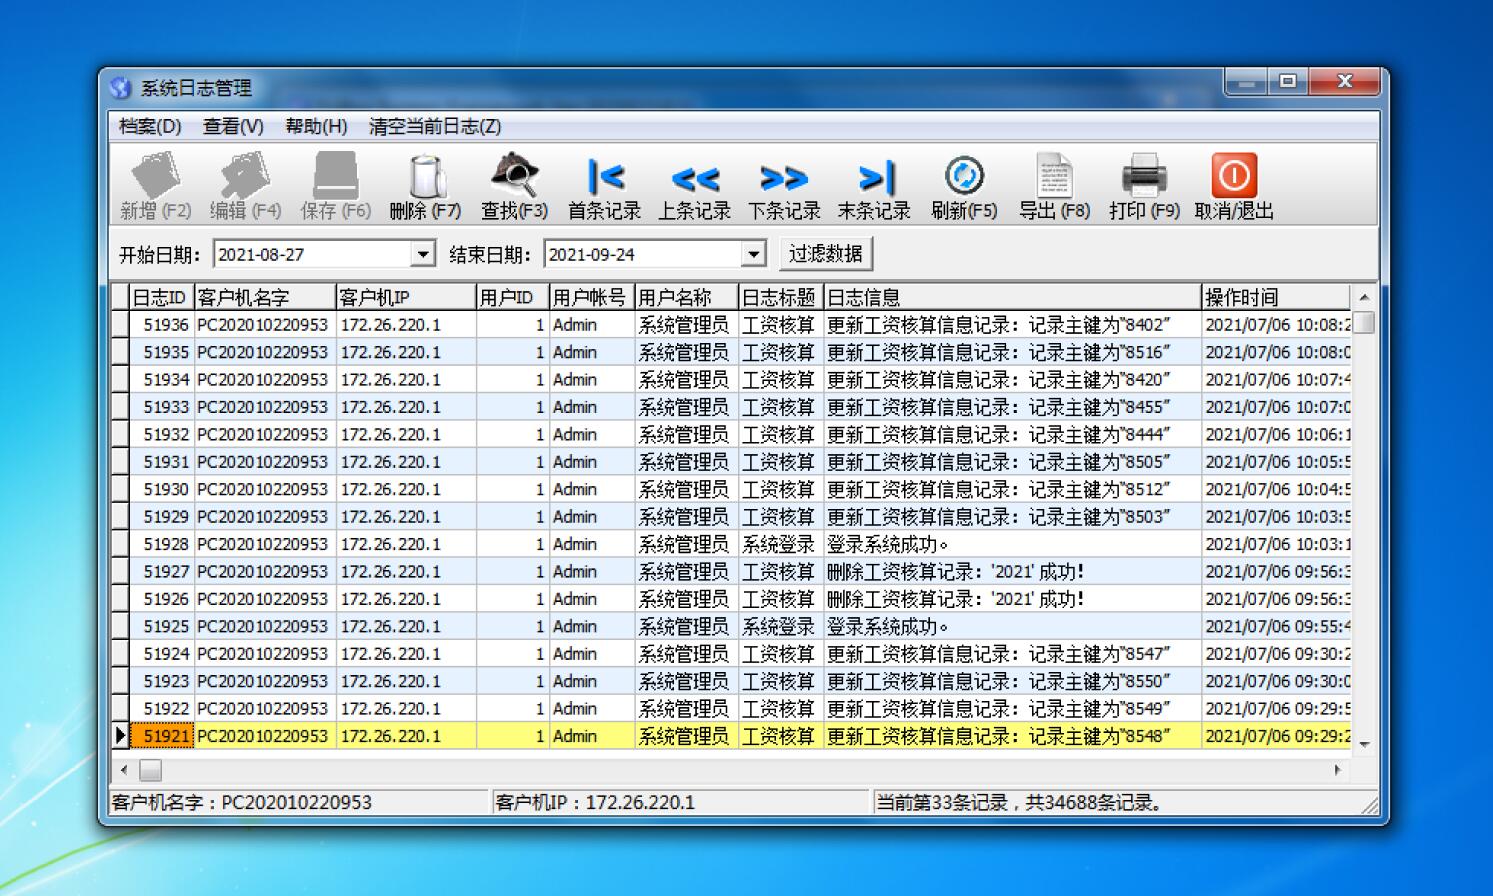
Task: Click status bar 客户机IP：172.26.220.1
Action: (x=594, y=802)
